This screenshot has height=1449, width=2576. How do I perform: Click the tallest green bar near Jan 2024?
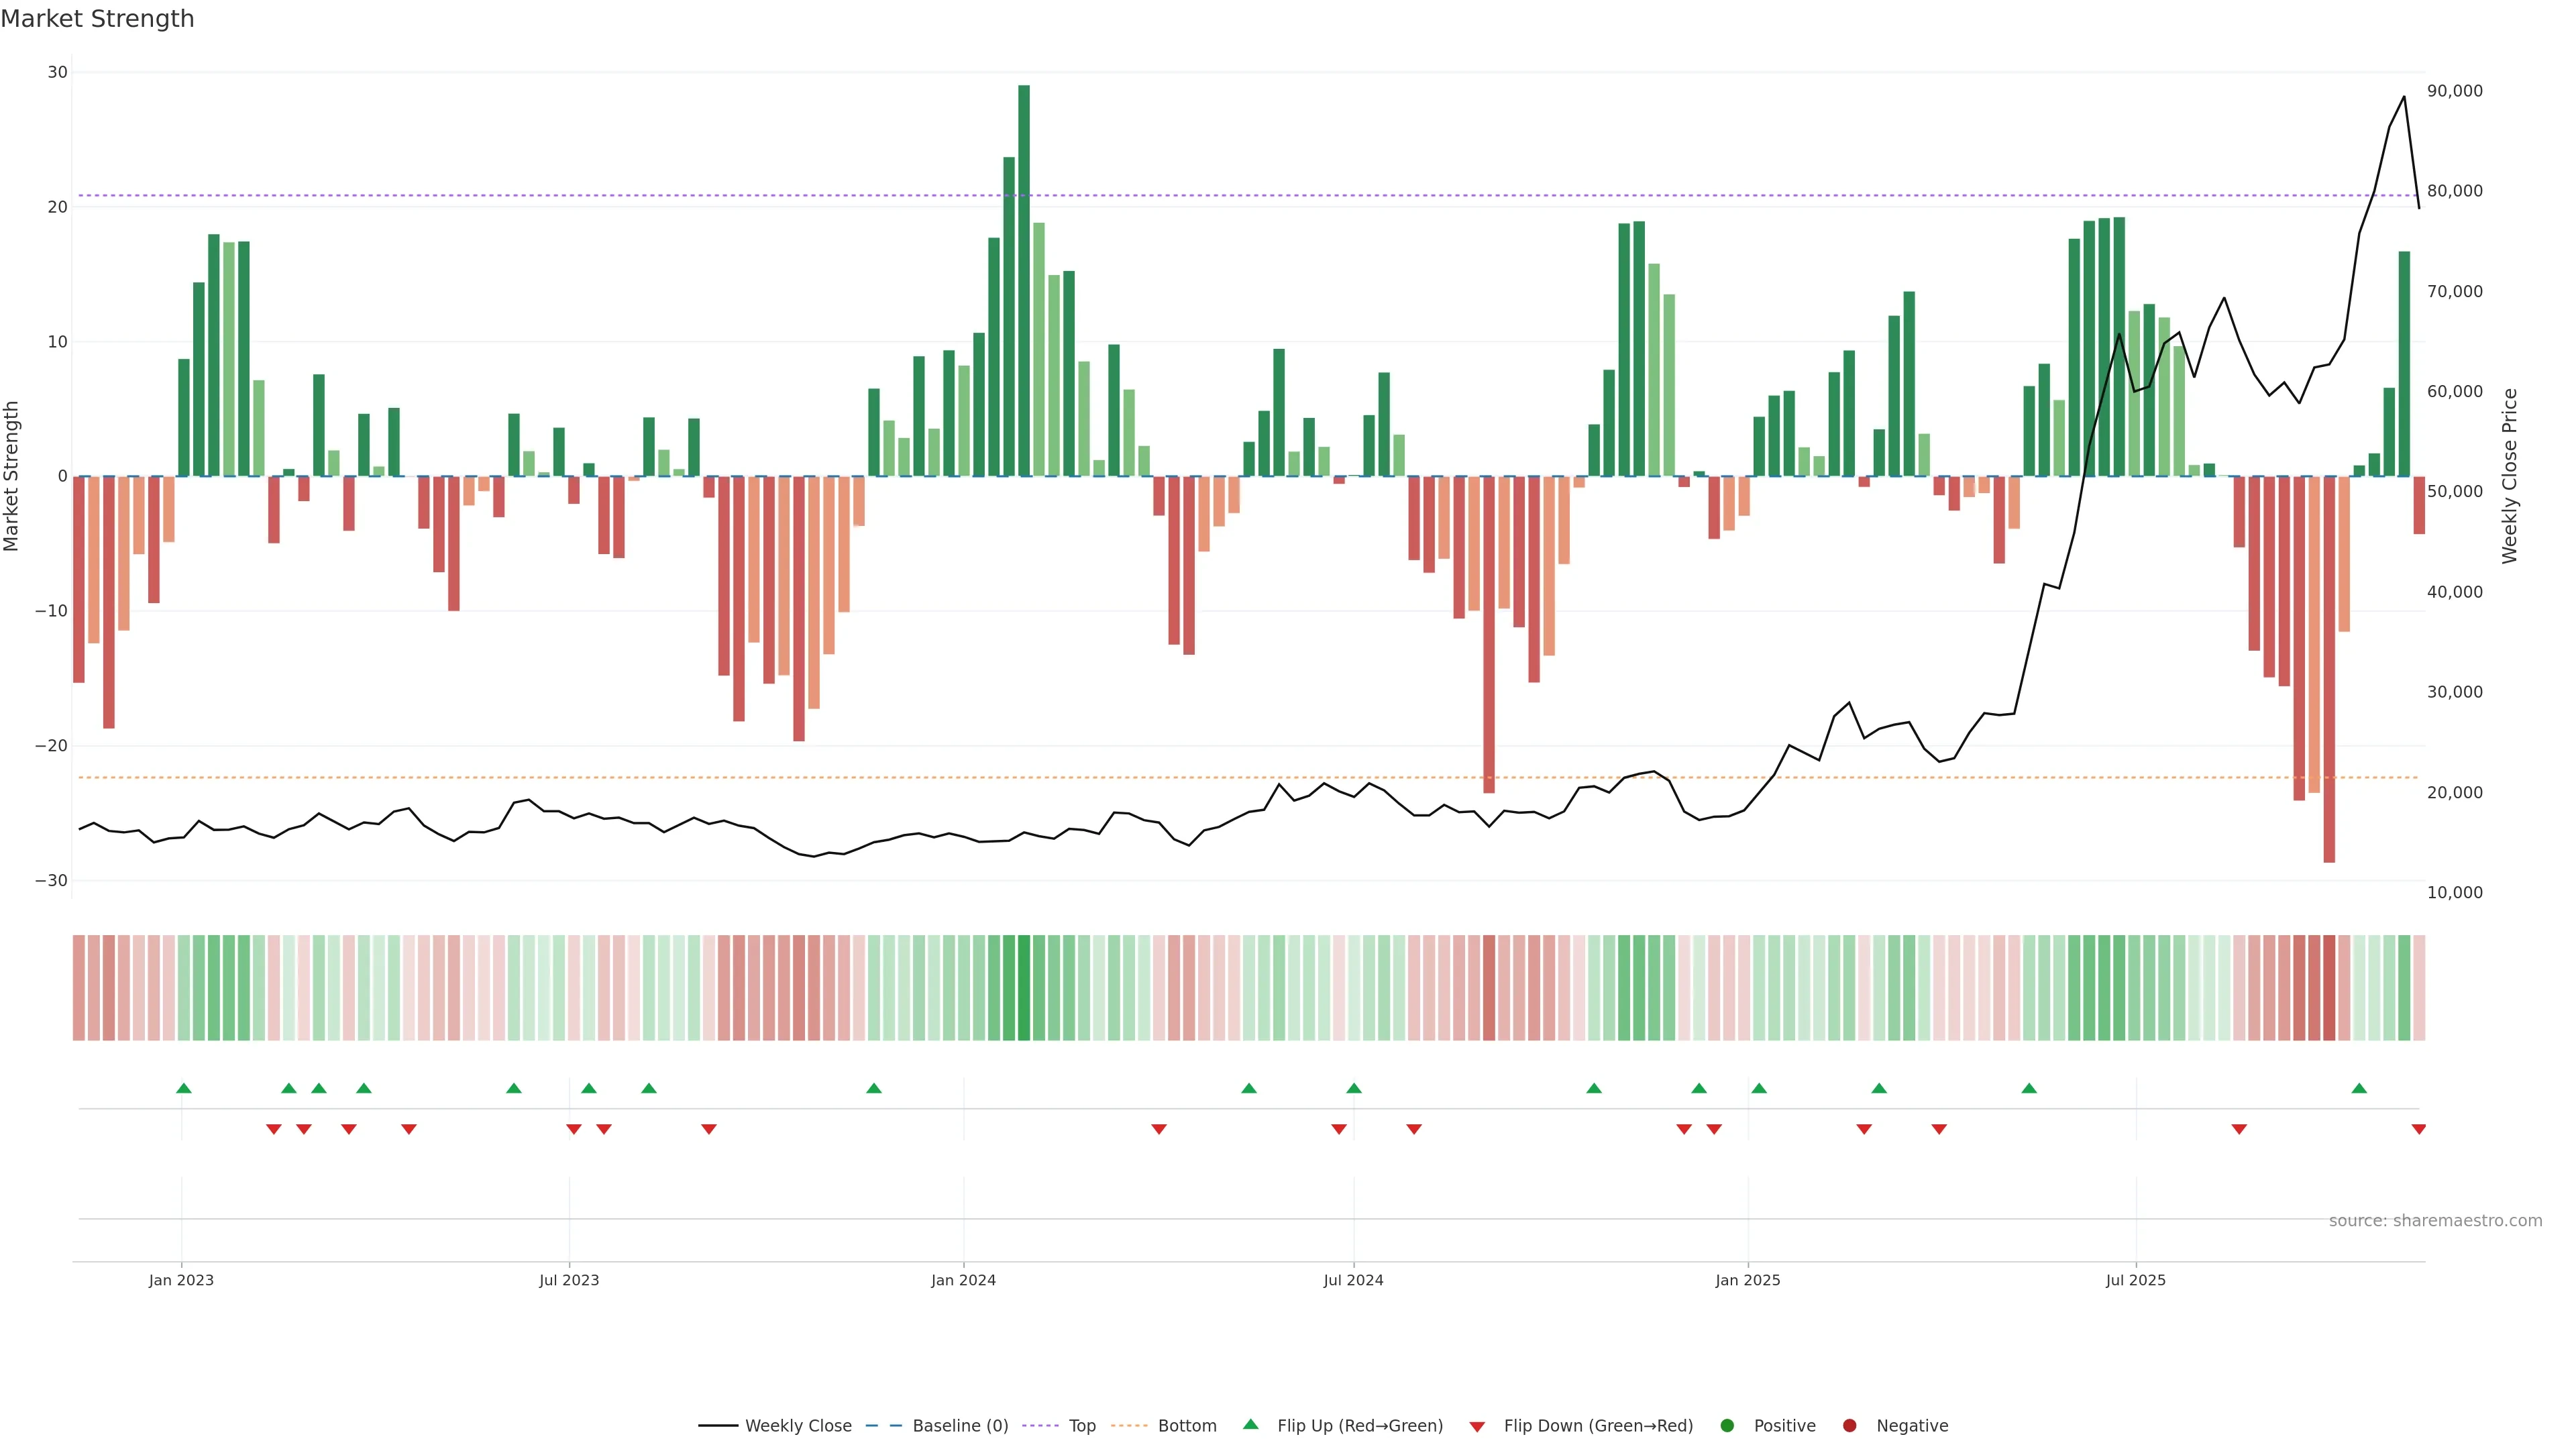coord(1024,280)
